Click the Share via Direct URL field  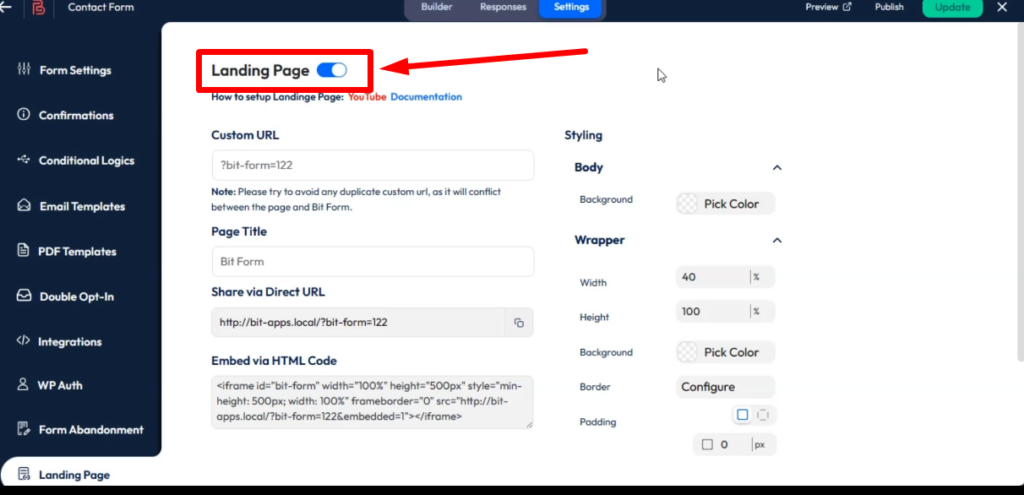pyautogui.click(x=359, y=323)
